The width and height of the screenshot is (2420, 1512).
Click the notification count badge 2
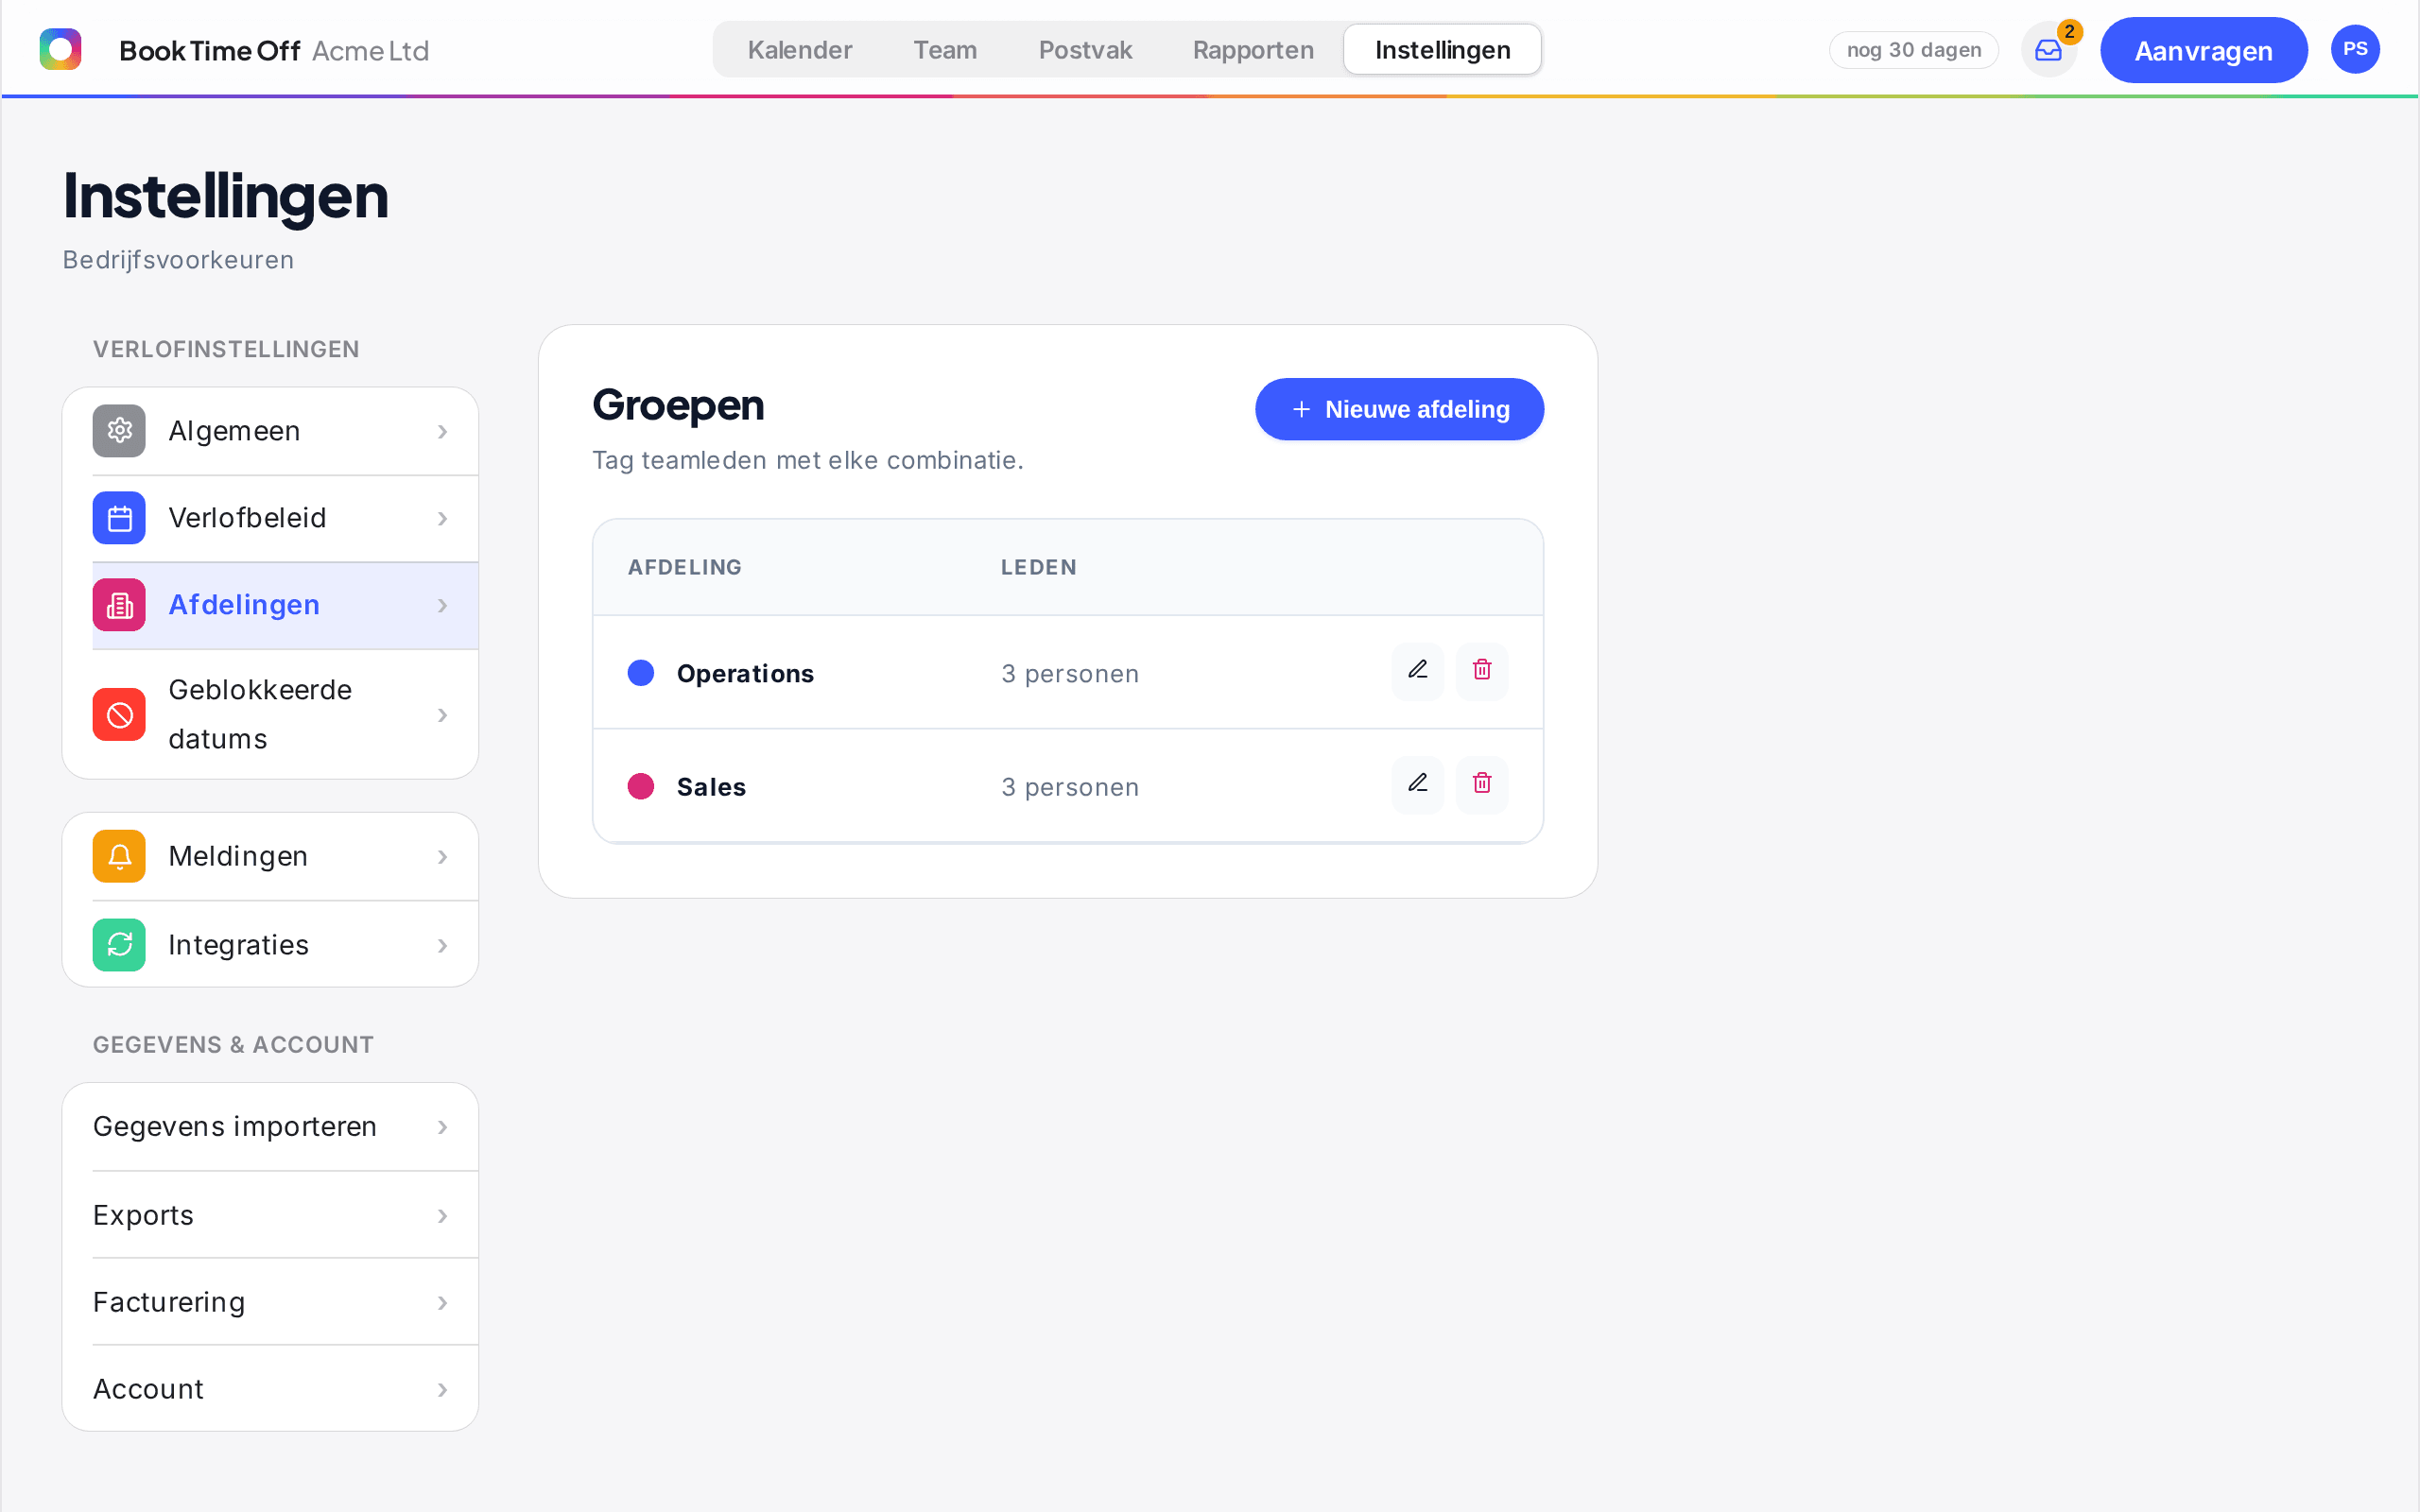[2069, 32]
